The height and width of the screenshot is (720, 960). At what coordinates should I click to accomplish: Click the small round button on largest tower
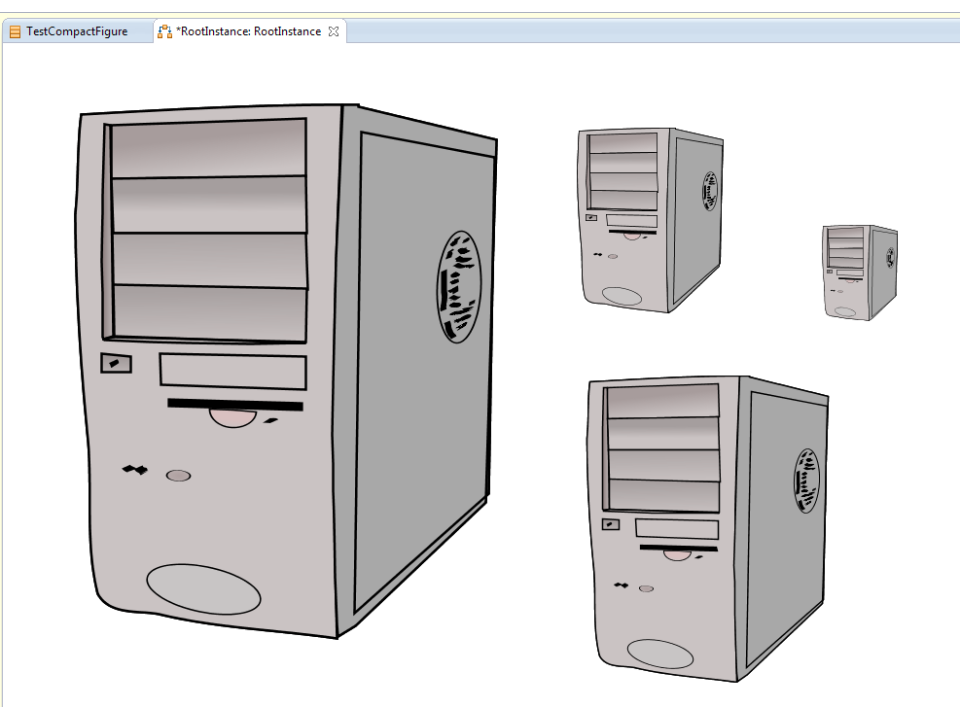[178, 475]
